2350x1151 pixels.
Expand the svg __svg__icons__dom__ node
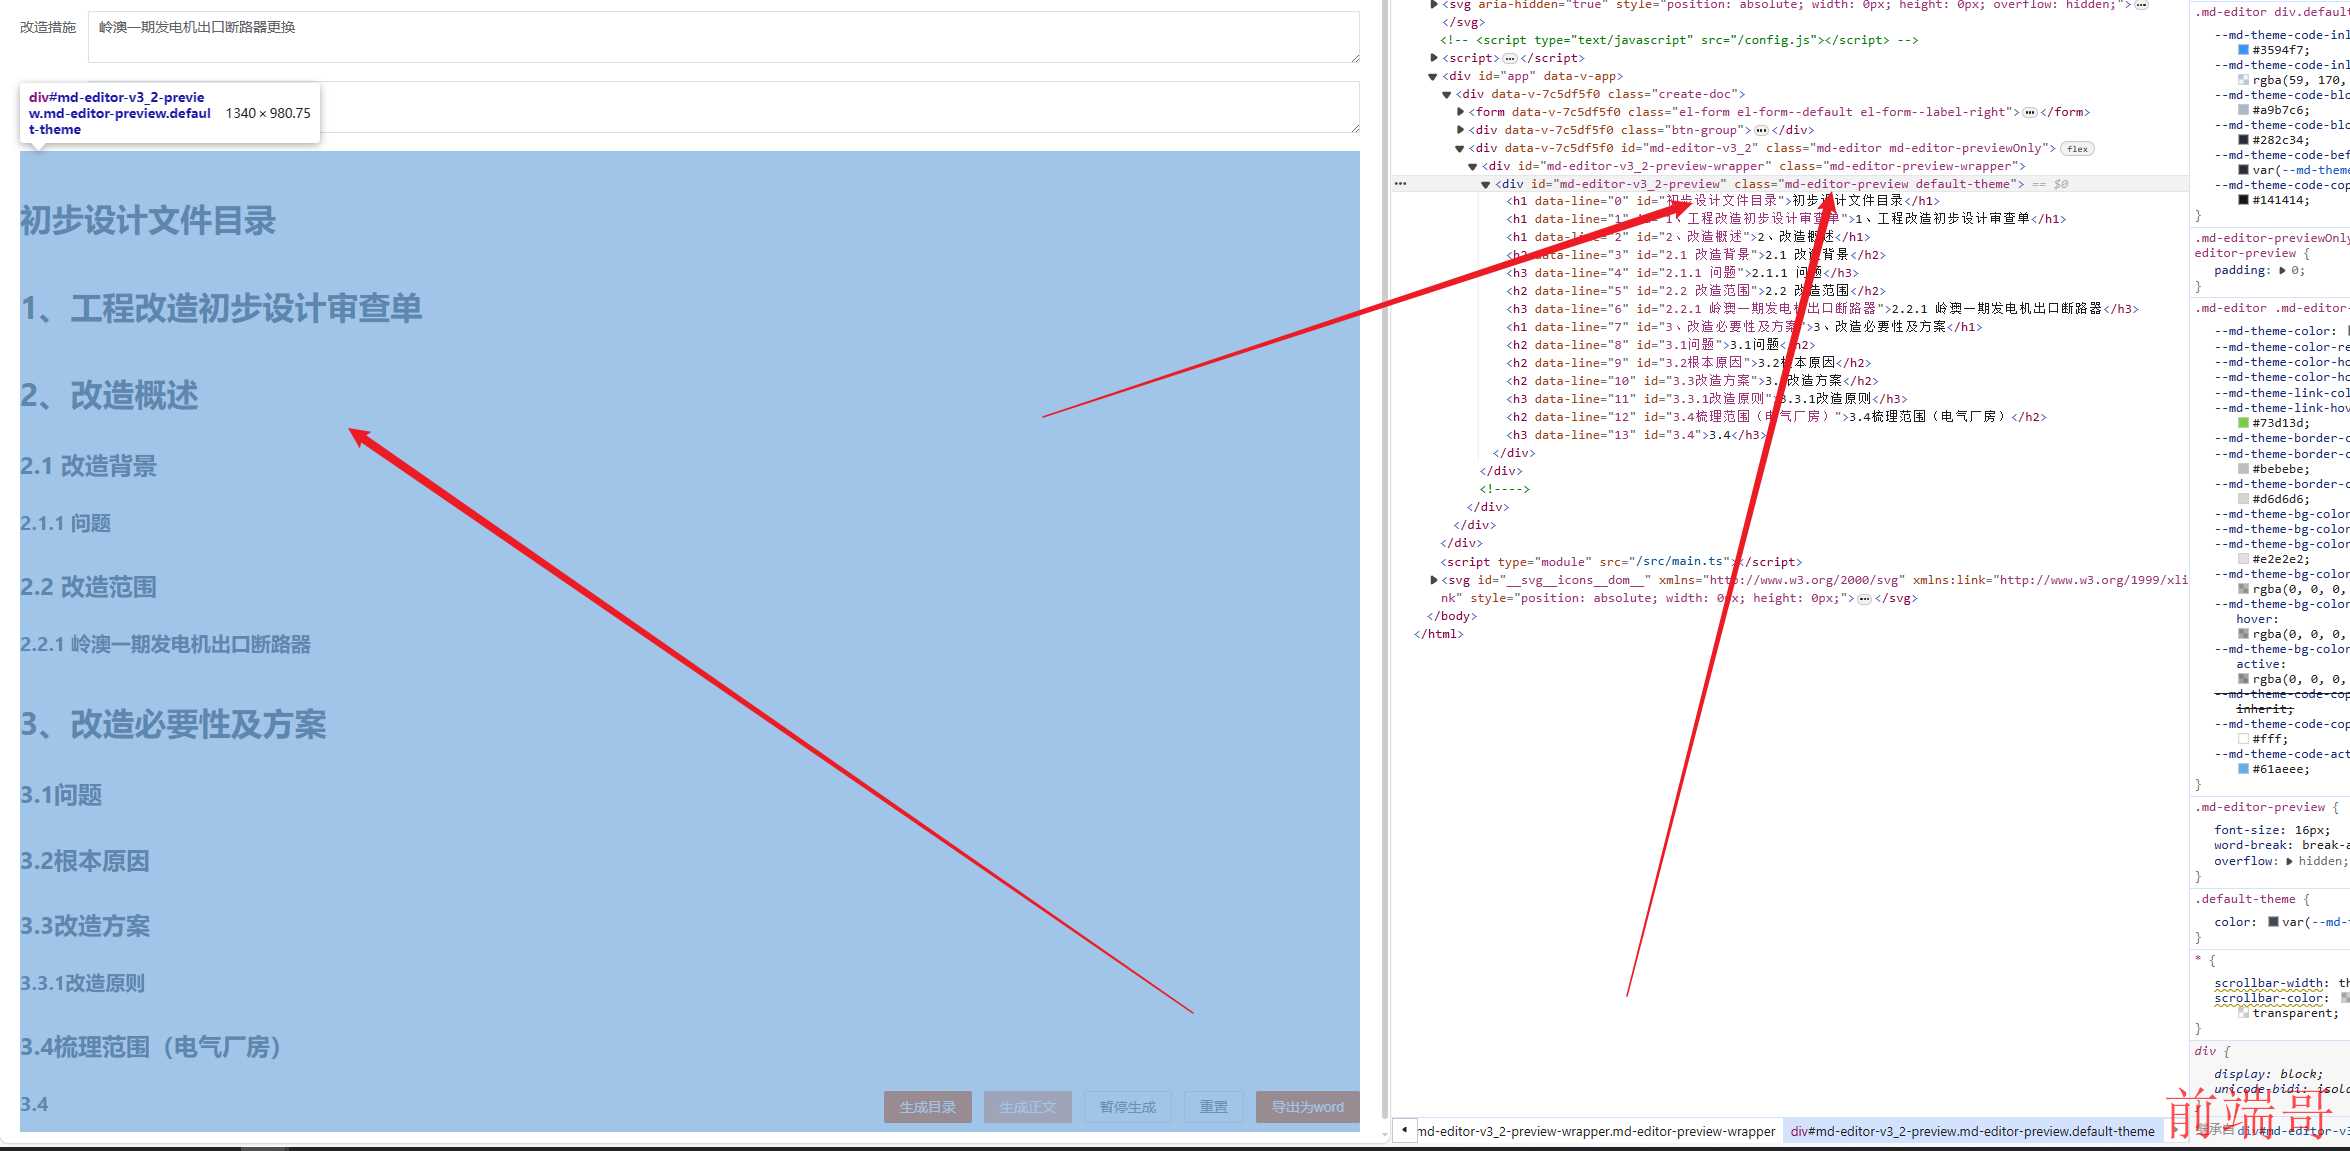[1434, 580]
